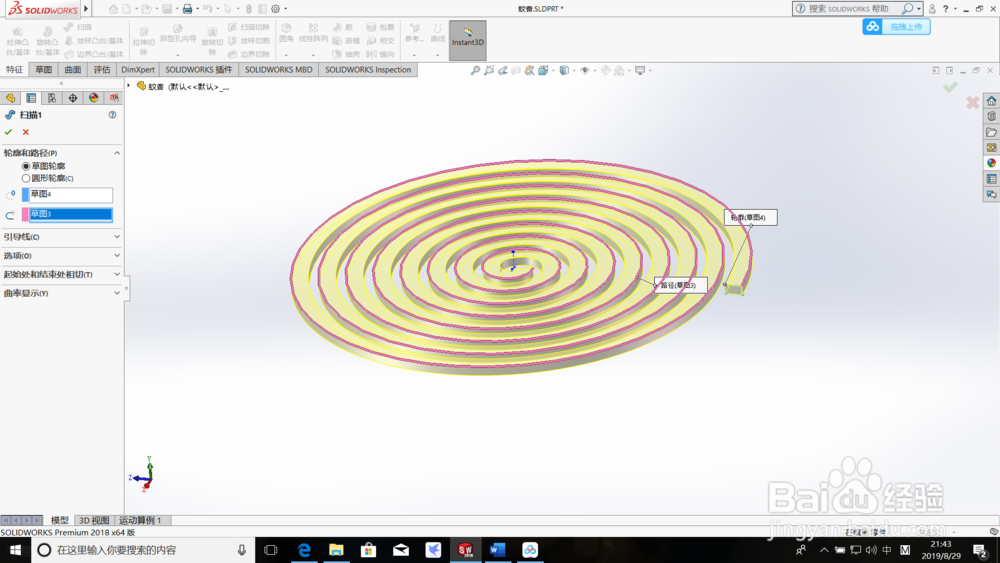
Task: Click the Sweep boss (扫描) tool
Action: [x=78, y=27]
